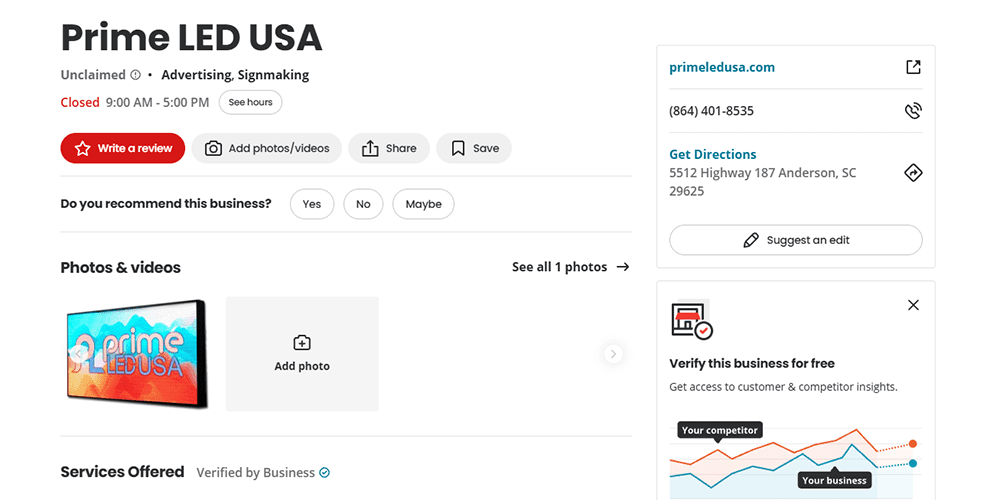1000x500 pixels.
Task: Select Yes for recommend this business
Action: [312, 204]
